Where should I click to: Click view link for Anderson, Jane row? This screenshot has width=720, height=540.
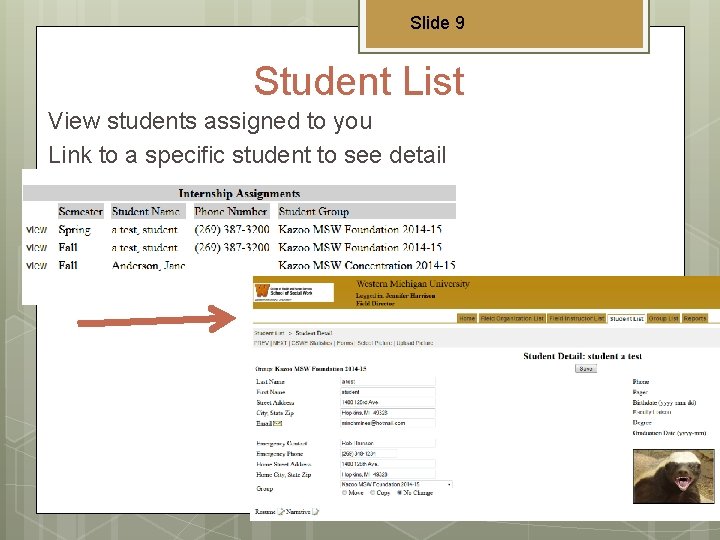coord(37,265)
